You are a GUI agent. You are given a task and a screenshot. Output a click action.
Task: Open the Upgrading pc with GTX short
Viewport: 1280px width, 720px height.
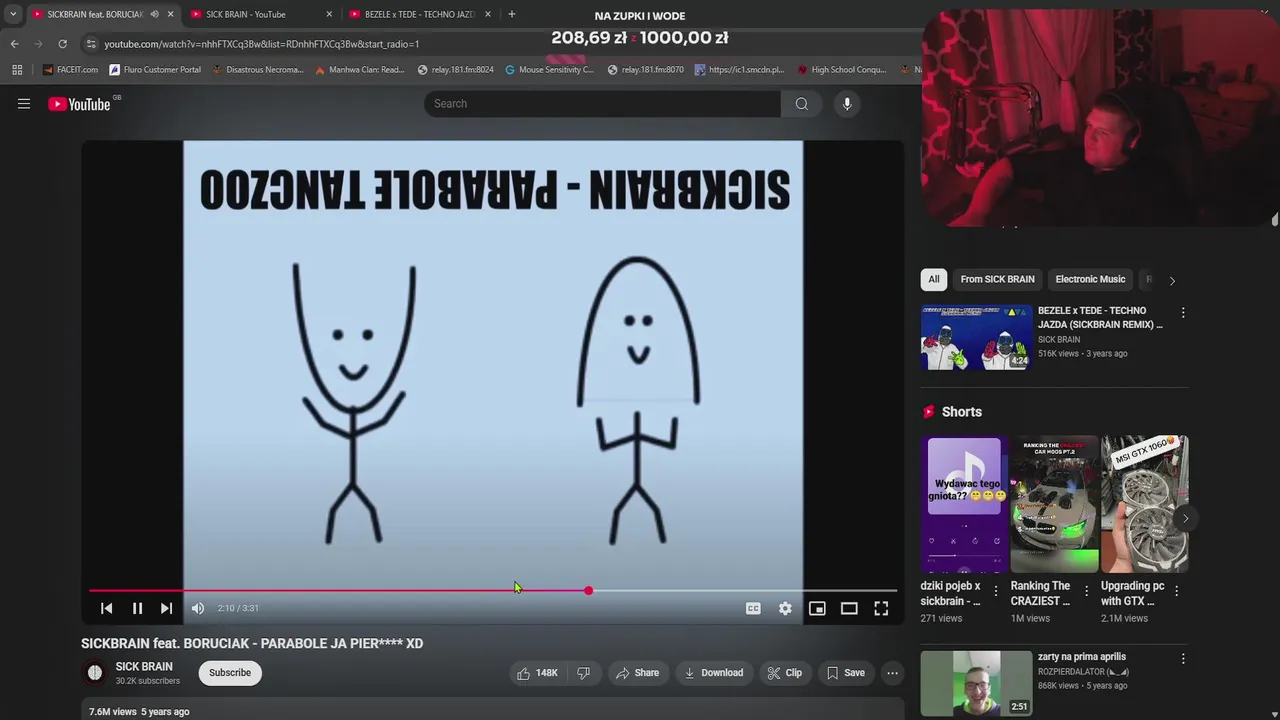(x=1144, y=504)
